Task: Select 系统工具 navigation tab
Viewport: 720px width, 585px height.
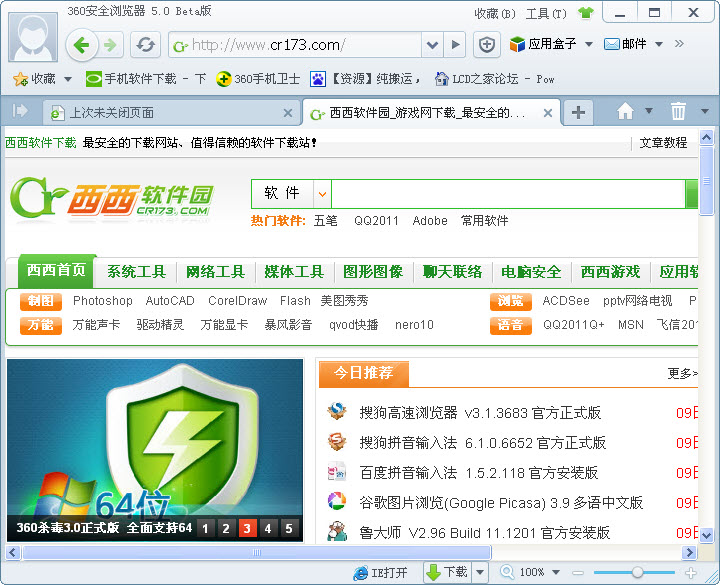Action: pos(136,272)
